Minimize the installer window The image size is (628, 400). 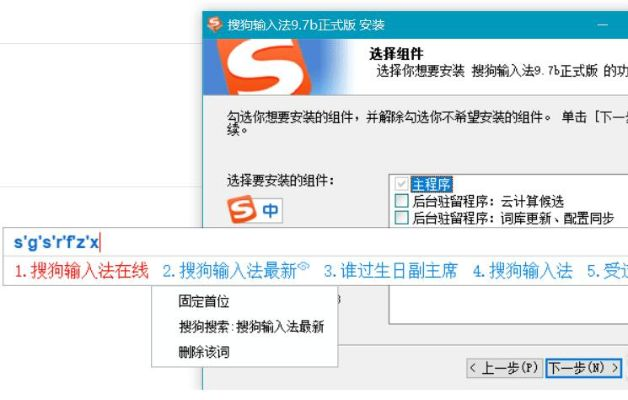click(x=602, y=25)
